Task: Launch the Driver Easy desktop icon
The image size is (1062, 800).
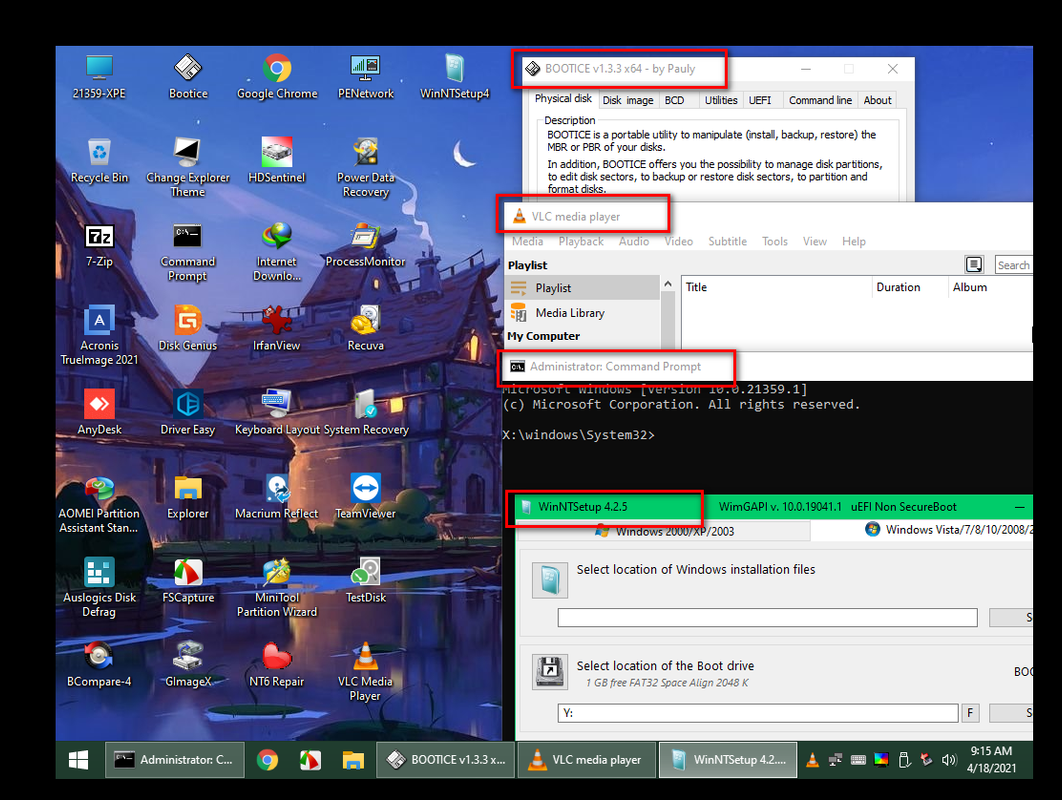Action: (x=188, y=413)
